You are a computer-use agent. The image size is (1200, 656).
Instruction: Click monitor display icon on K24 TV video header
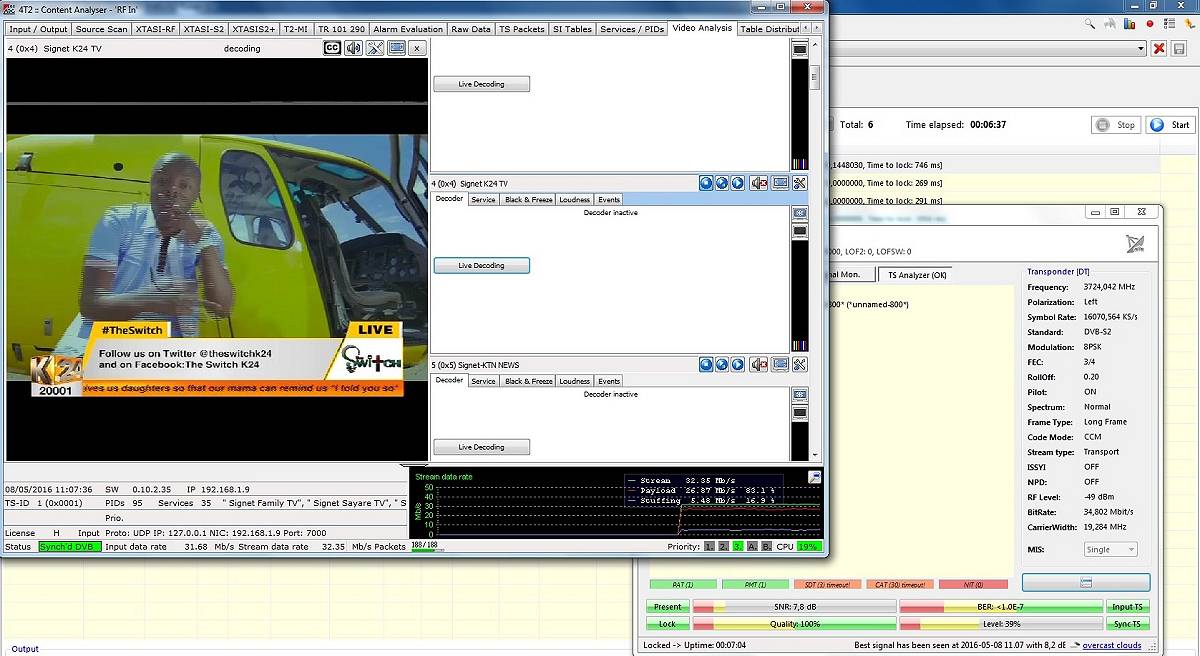pos(397,48)
